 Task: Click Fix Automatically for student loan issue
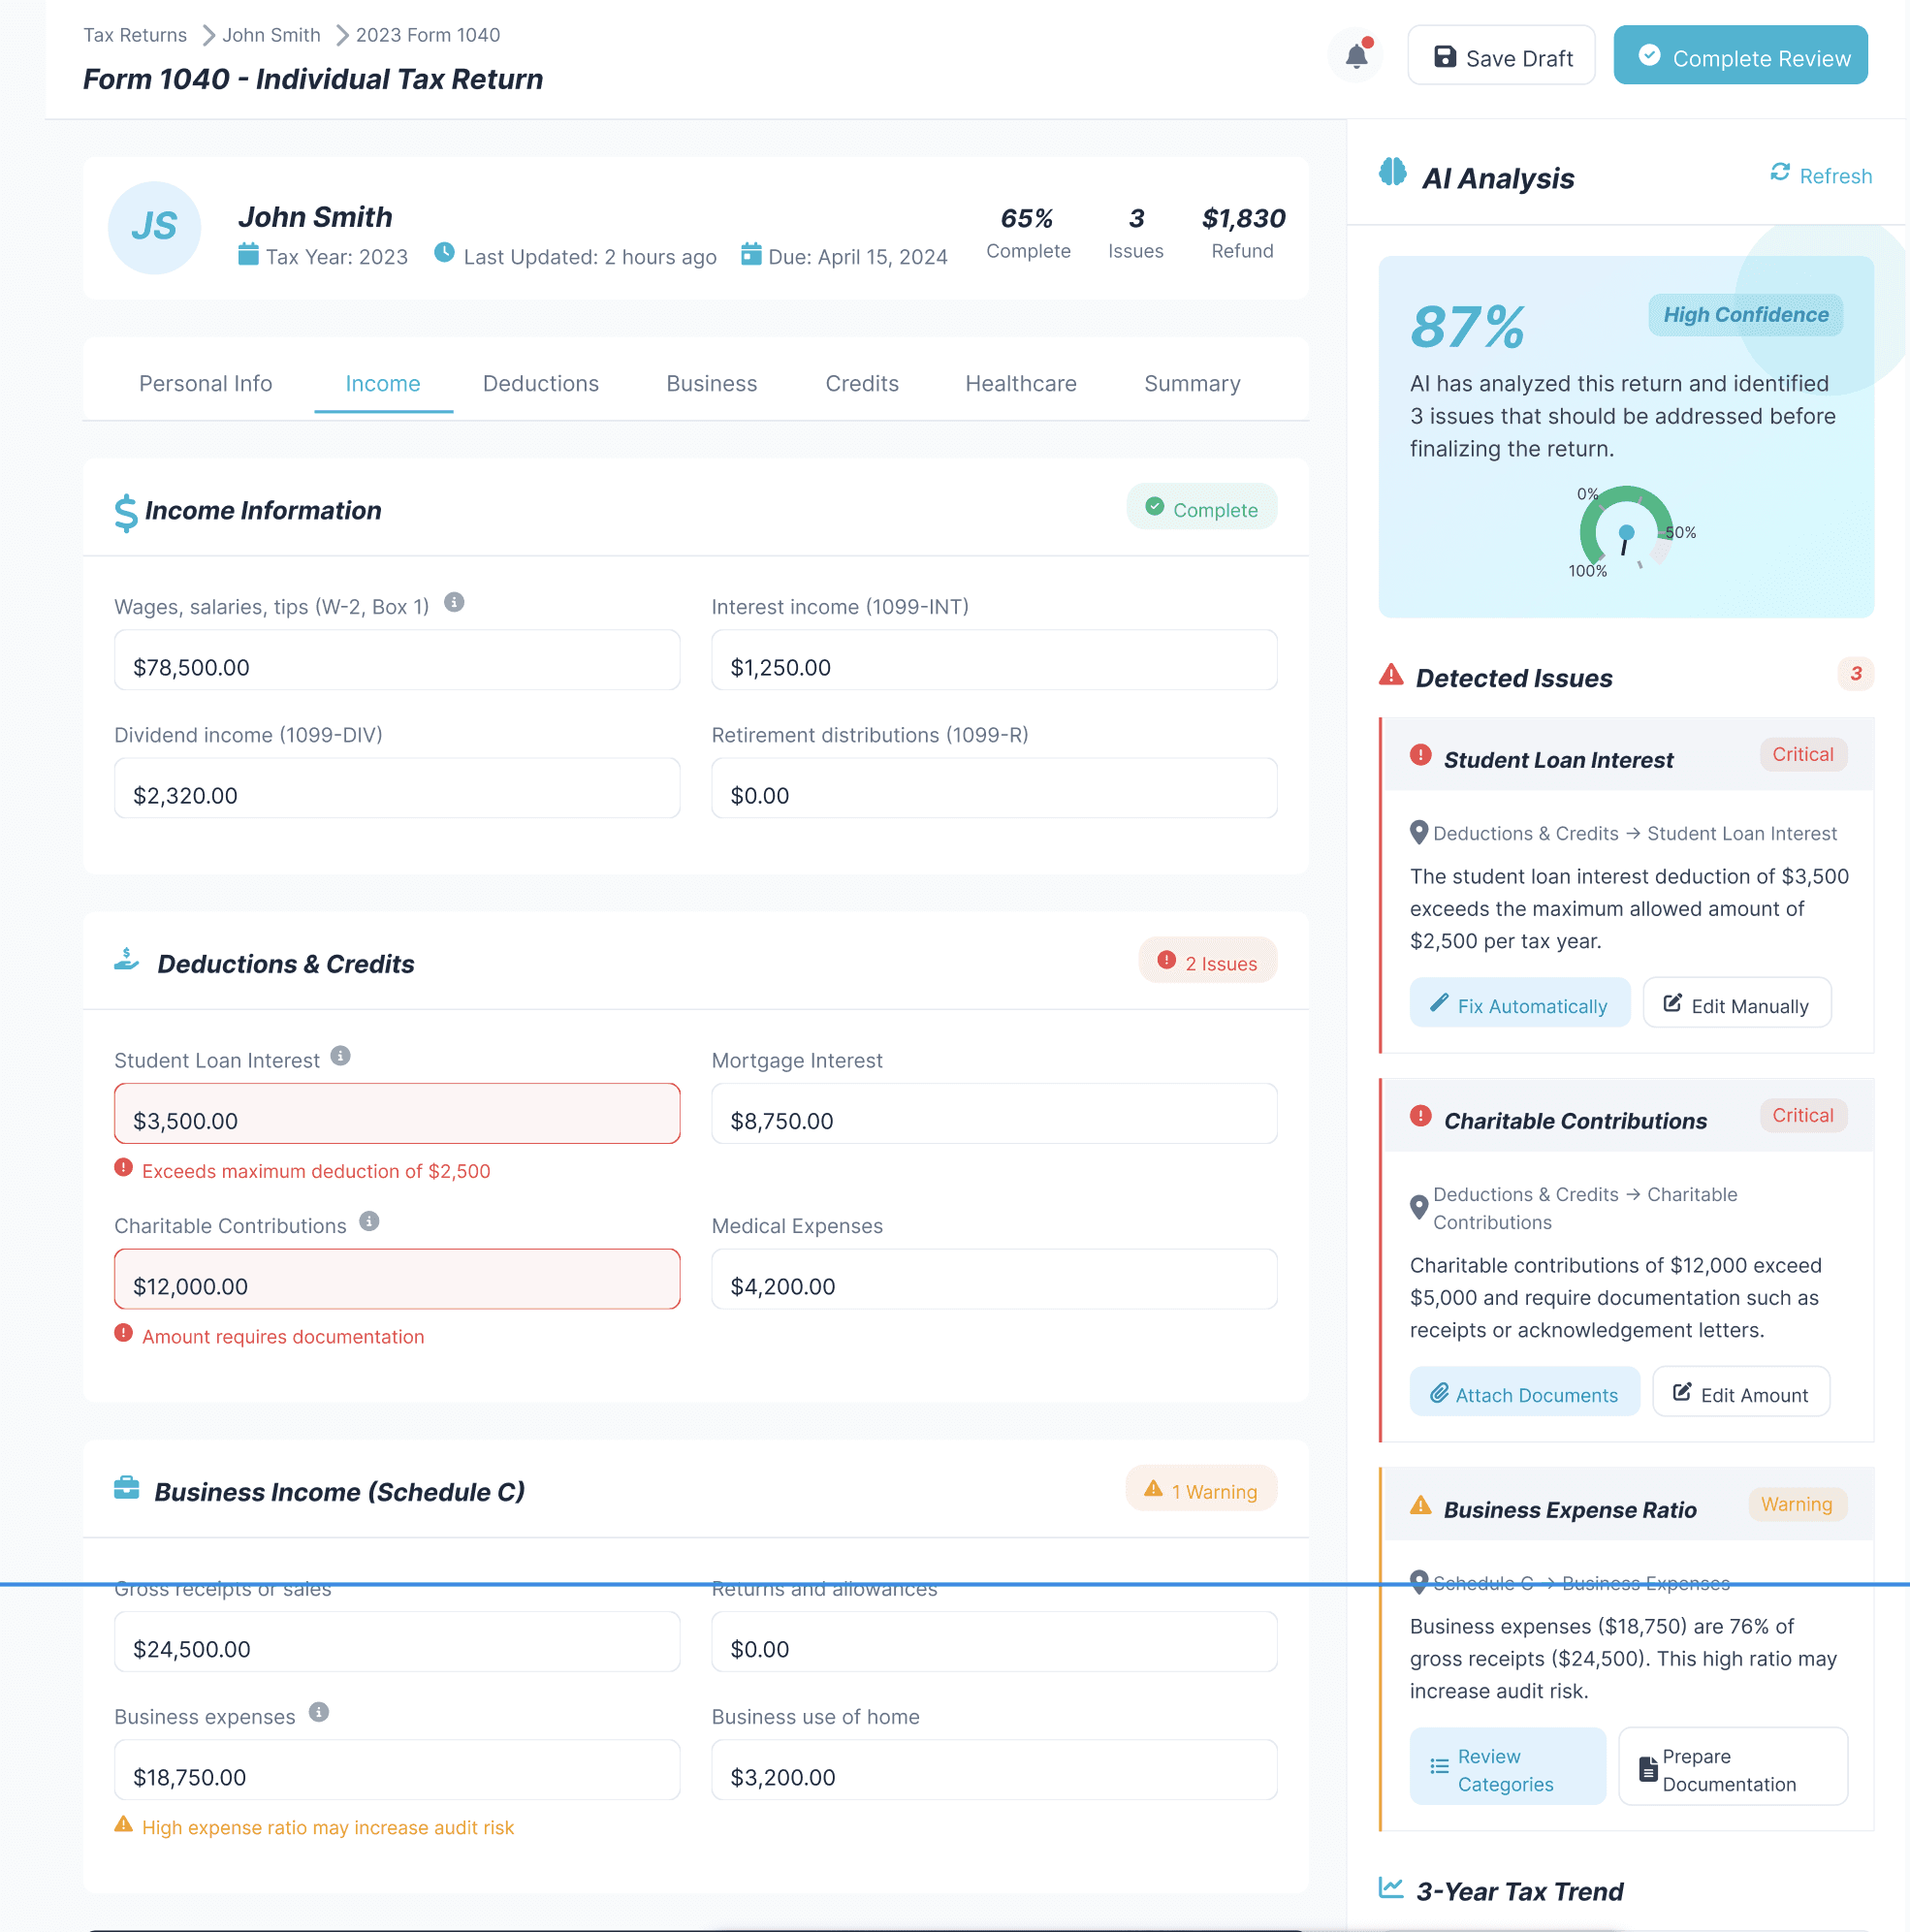pyautogui.click(x=1519, y=1004)
